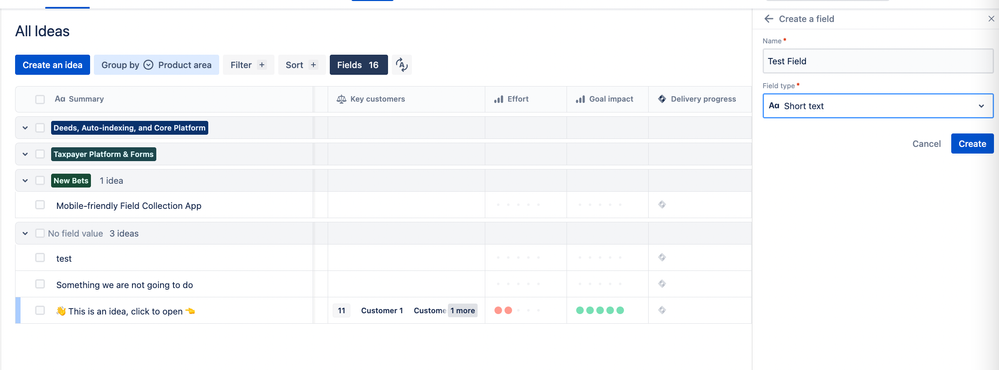Select the checkbox for This is an idea row
999x370 pixels.
pos(40,311)
